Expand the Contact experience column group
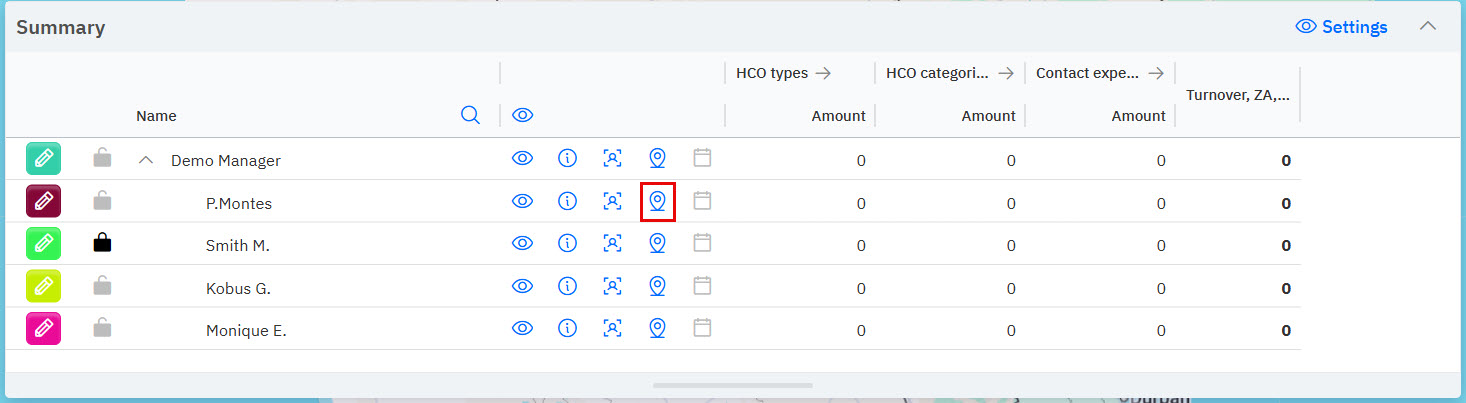Image resolution: width=1466 pixels, height=403 pixels. click(1155, 73)
